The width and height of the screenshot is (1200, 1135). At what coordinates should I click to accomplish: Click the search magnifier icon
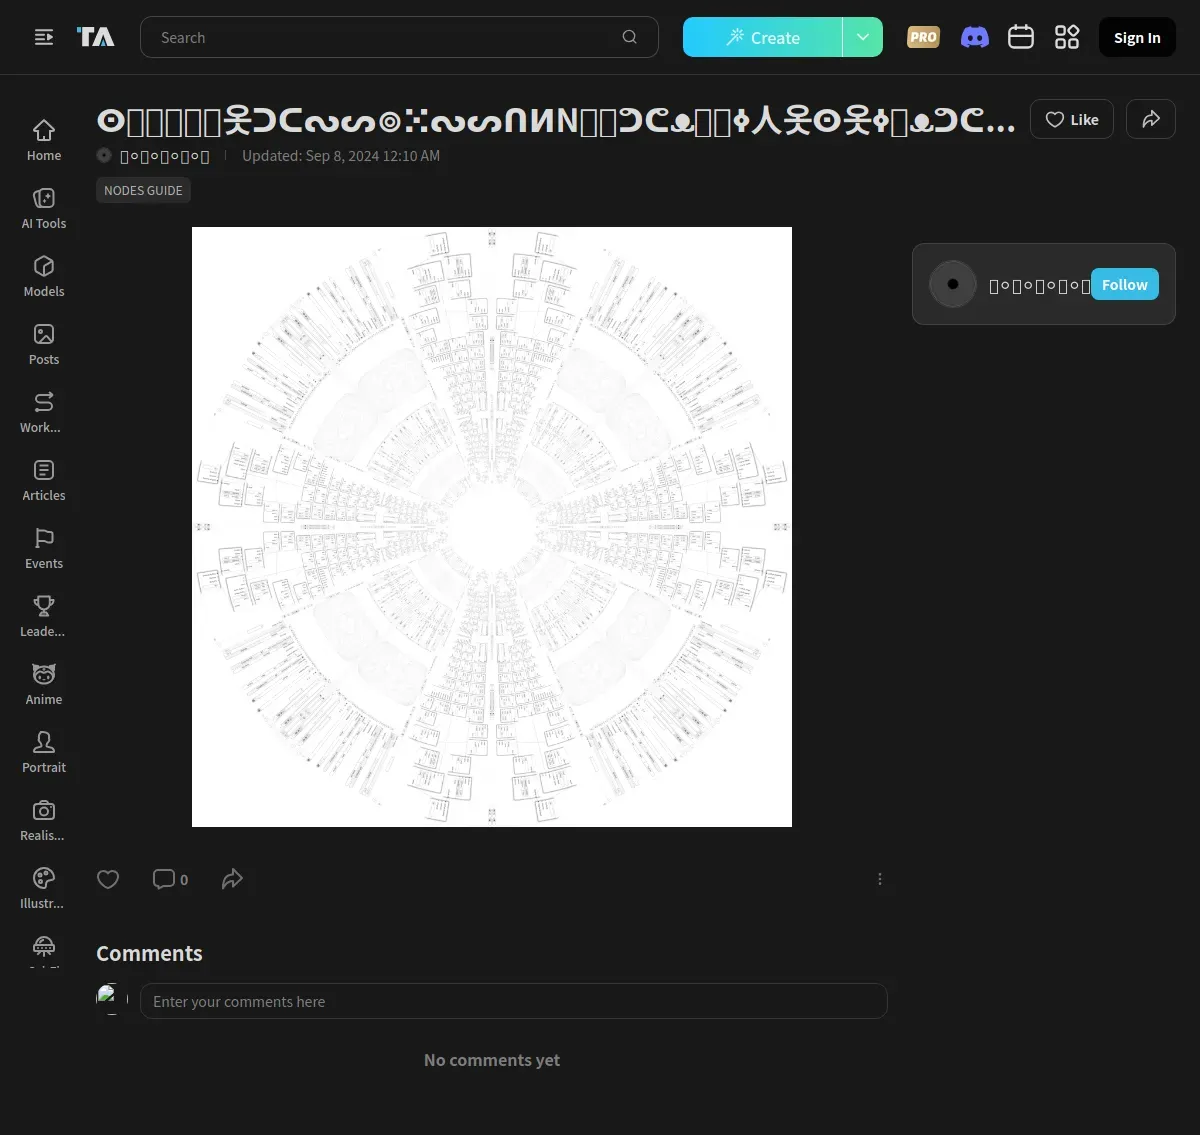point(630,37)
